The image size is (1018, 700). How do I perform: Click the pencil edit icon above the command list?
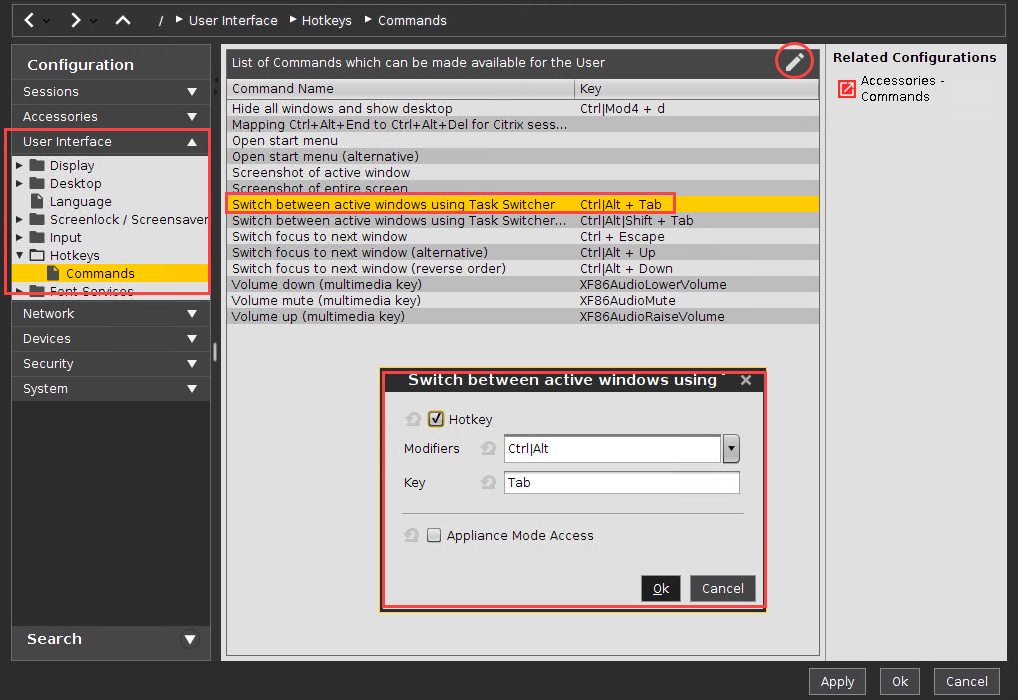[794, 62]
